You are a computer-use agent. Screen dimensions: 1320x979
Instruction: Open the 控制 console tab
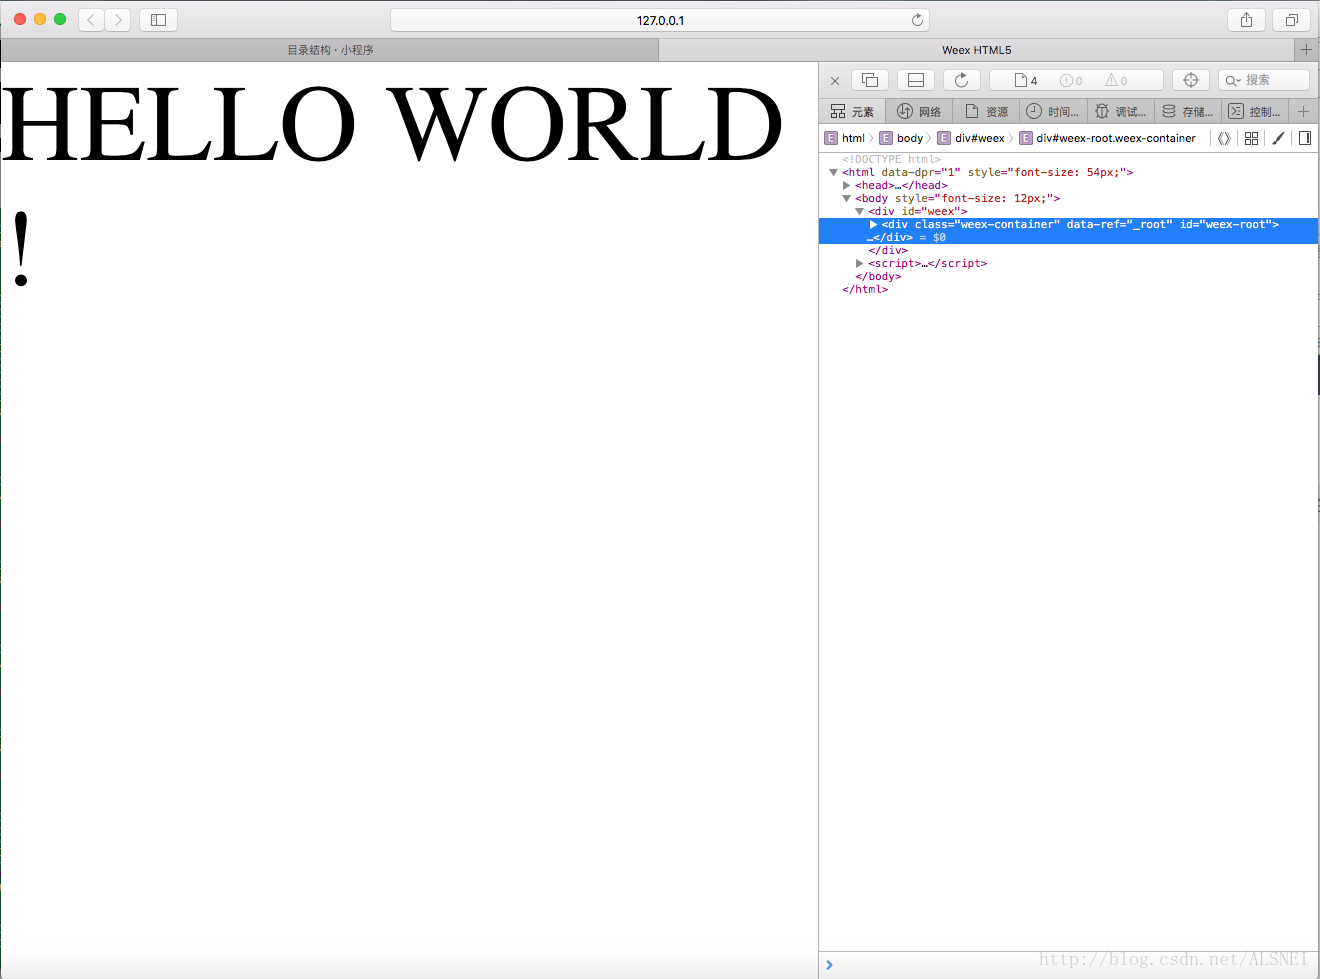click(1255, 111)
